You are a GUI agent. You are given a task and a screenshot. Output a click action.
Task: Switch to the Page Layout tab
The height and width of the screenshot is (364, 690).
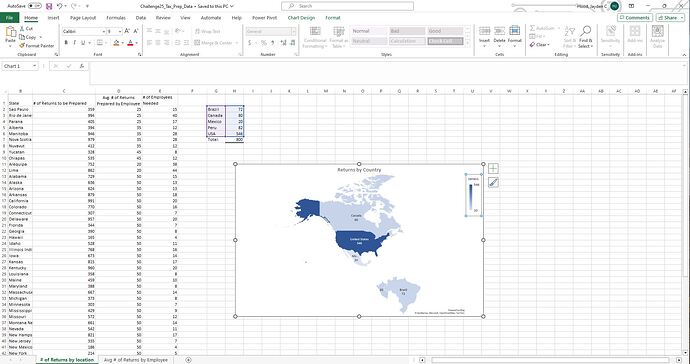click(83, 18)
